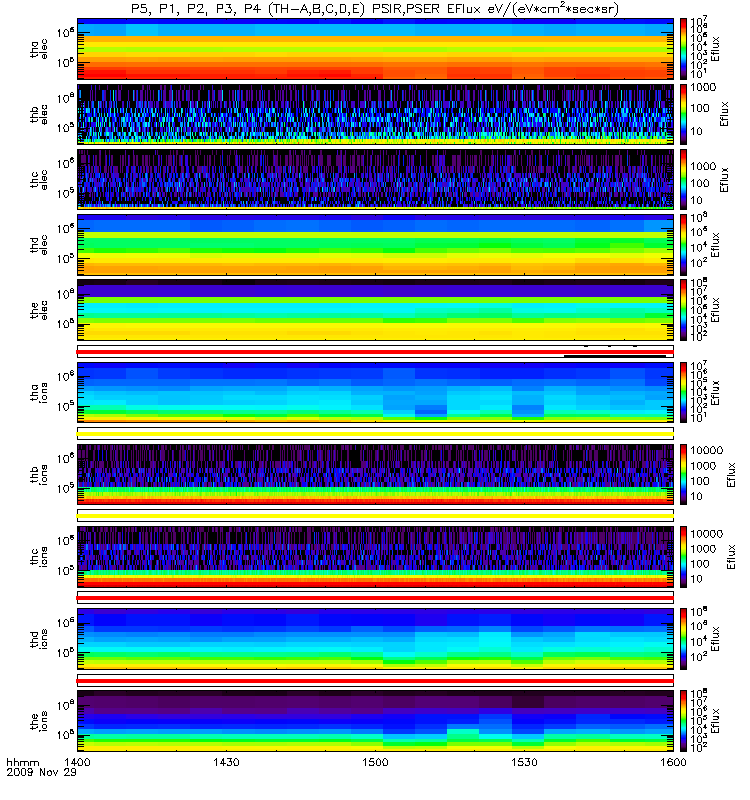Click the yellow bar above thb ions panel
Image resolution: width=750 pixels, height=800 pixels.
click(376, 434)
